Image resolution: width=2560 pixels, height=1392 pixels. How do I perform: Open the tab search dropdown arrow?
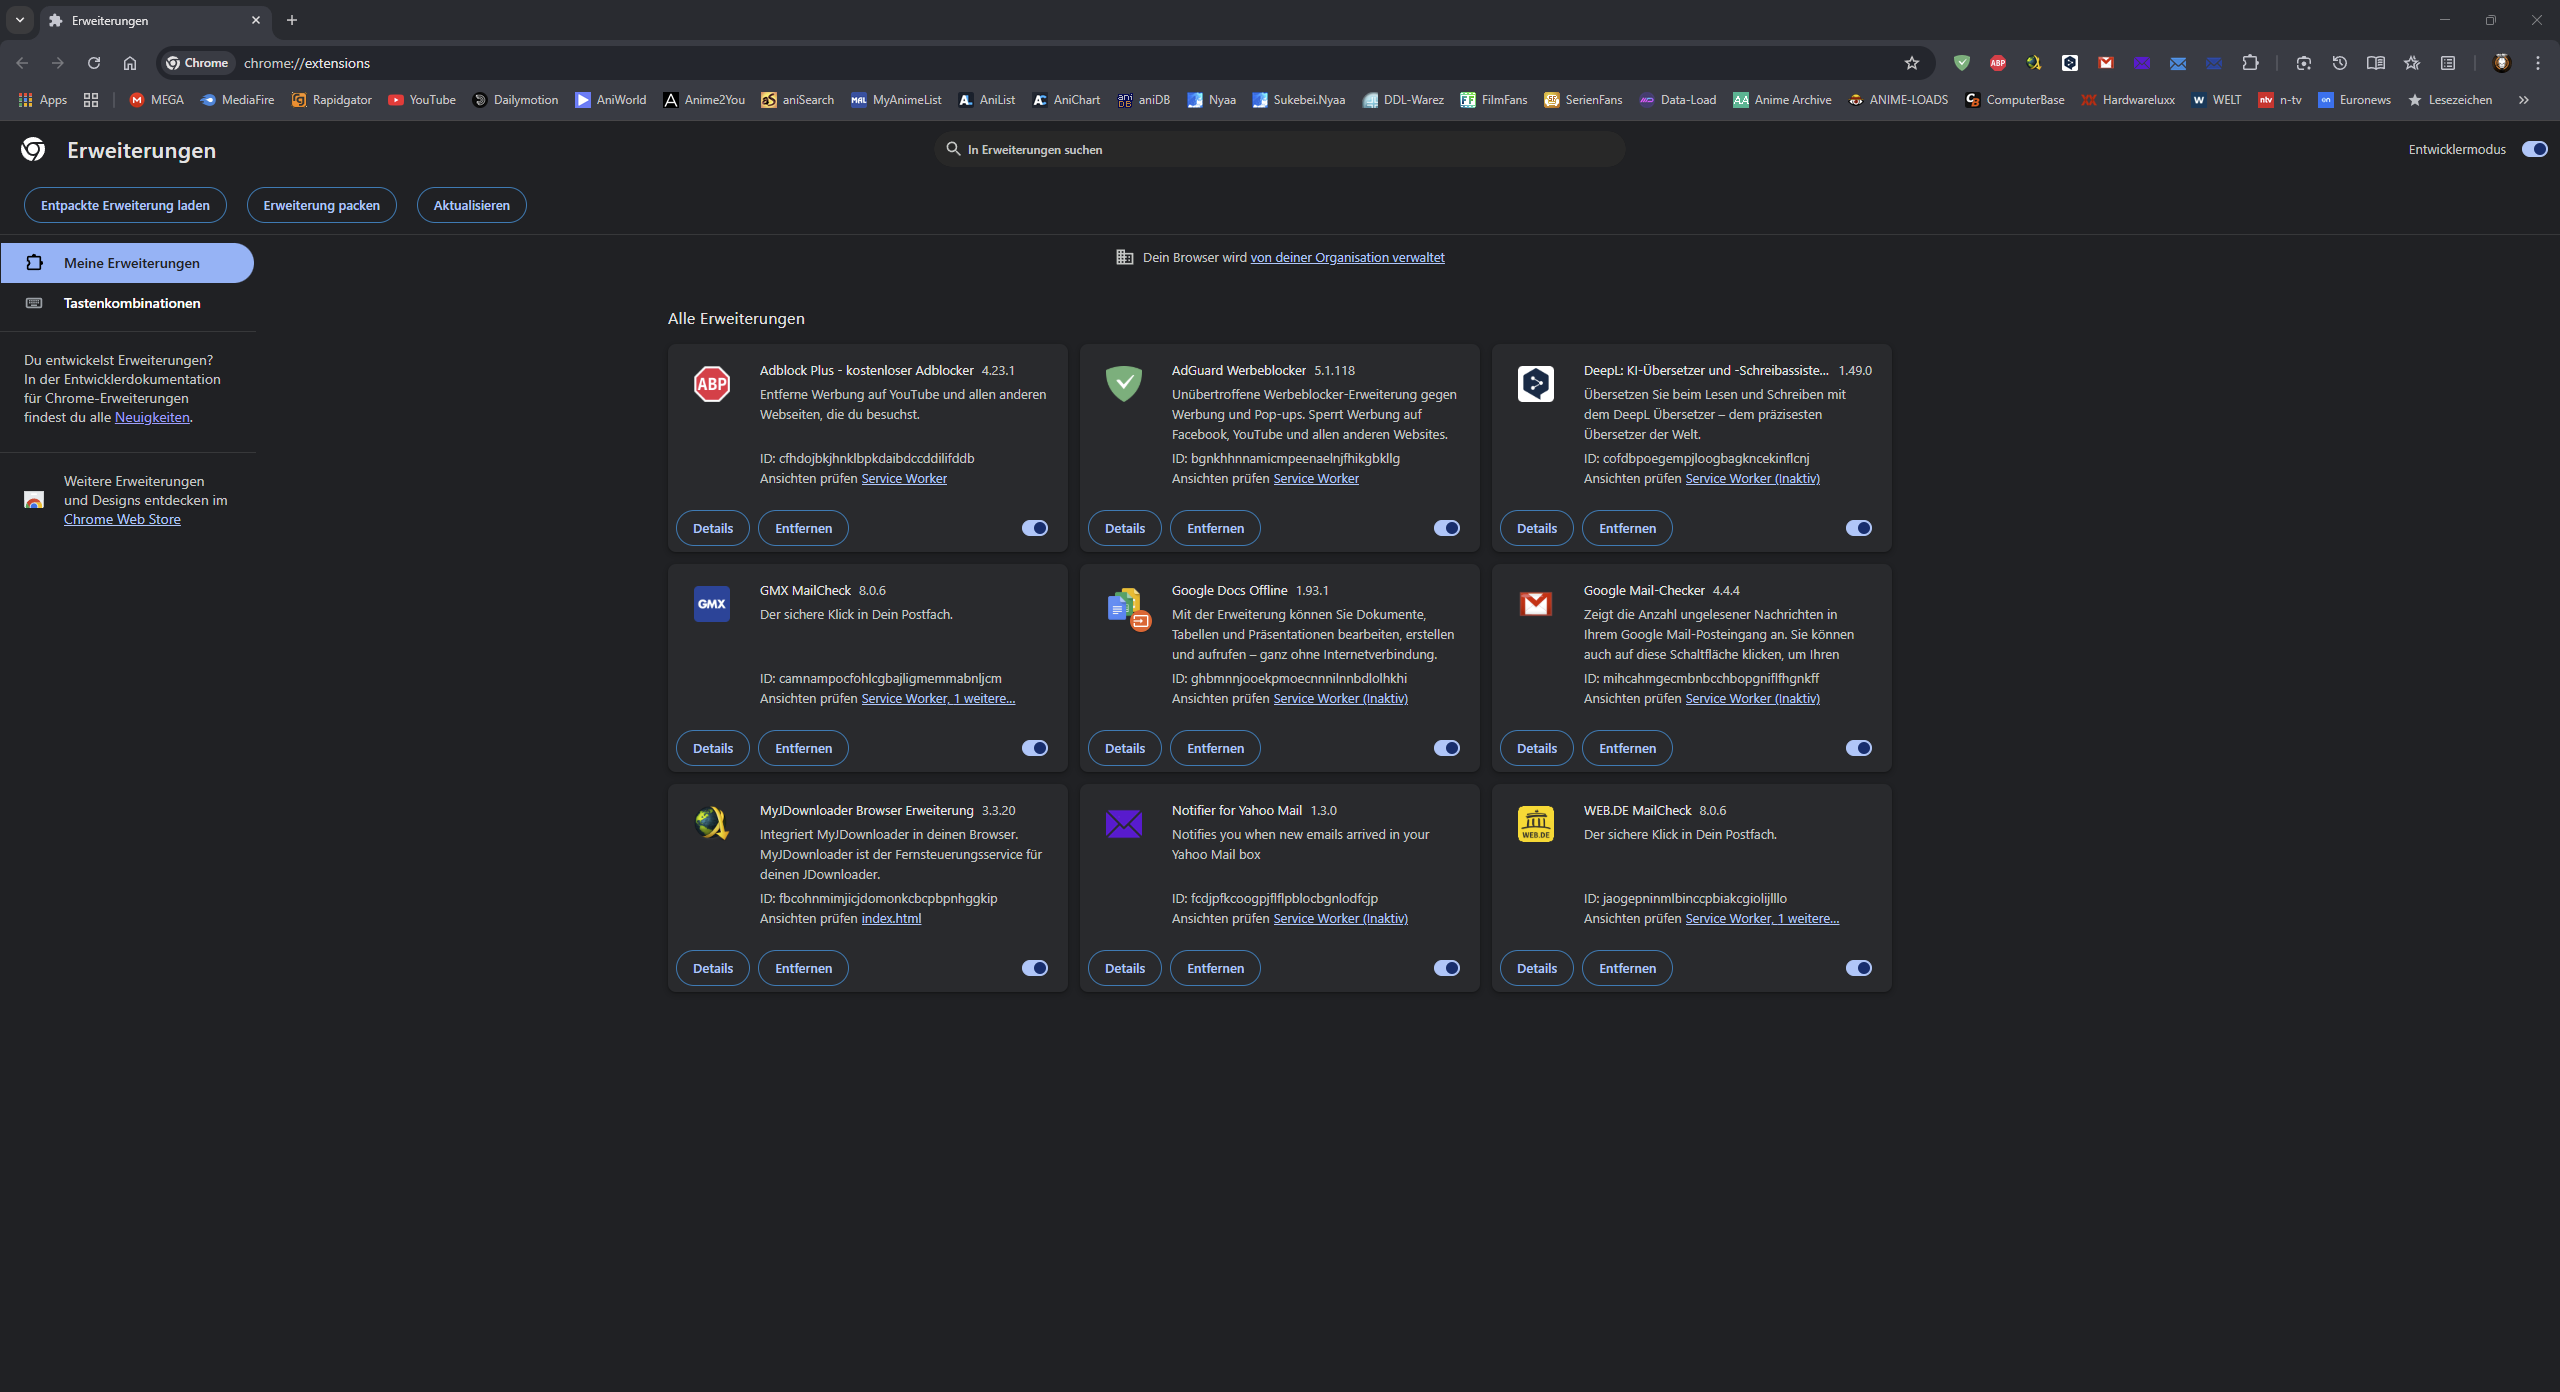[x=19, y=20]
